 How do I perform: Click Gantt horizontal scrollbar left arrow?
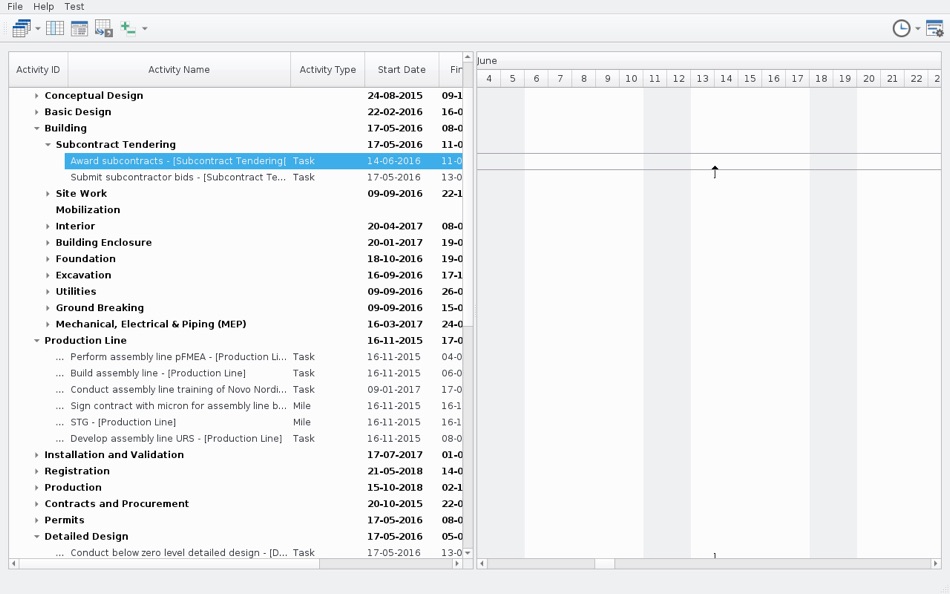tap(482, 564)
